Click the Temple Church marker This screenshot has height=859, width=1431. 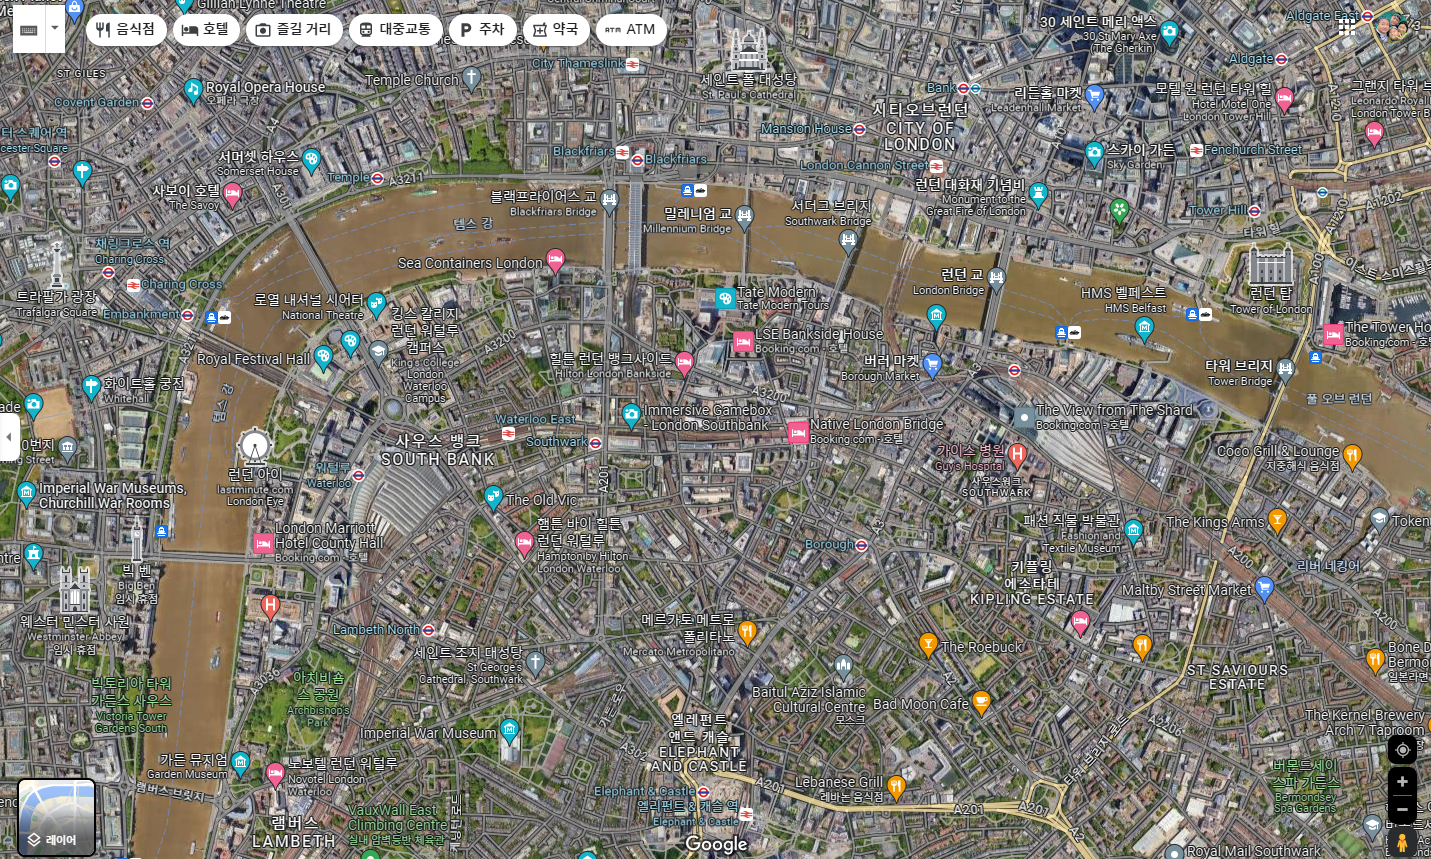(472, 77)
